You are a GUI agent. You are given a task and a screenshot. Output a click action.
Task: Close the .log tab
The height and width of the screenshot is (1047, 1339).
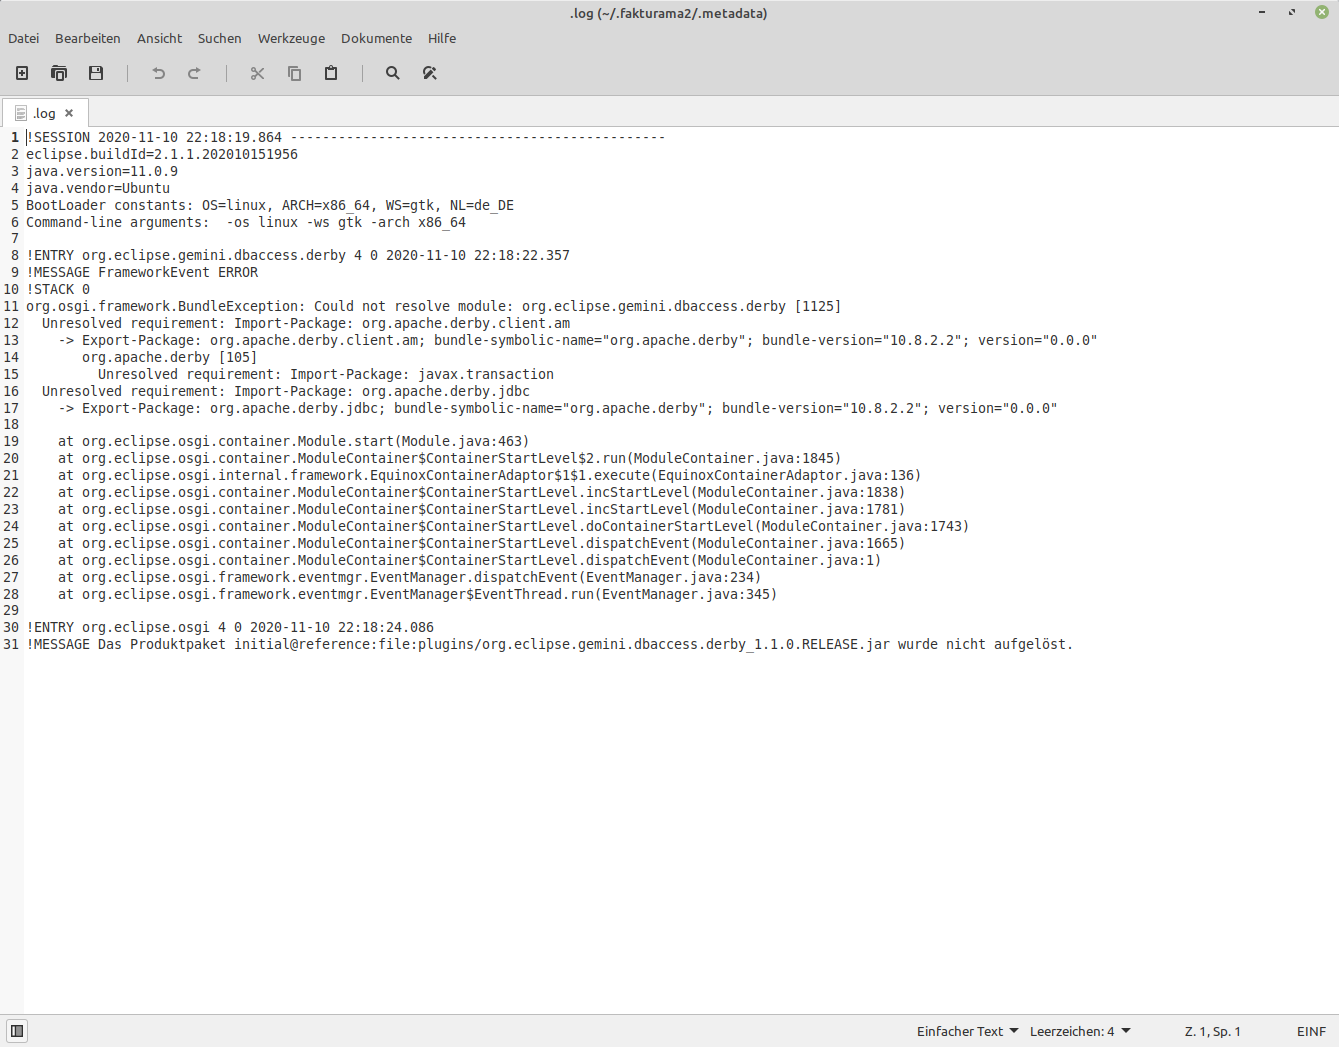coord(69,113)
